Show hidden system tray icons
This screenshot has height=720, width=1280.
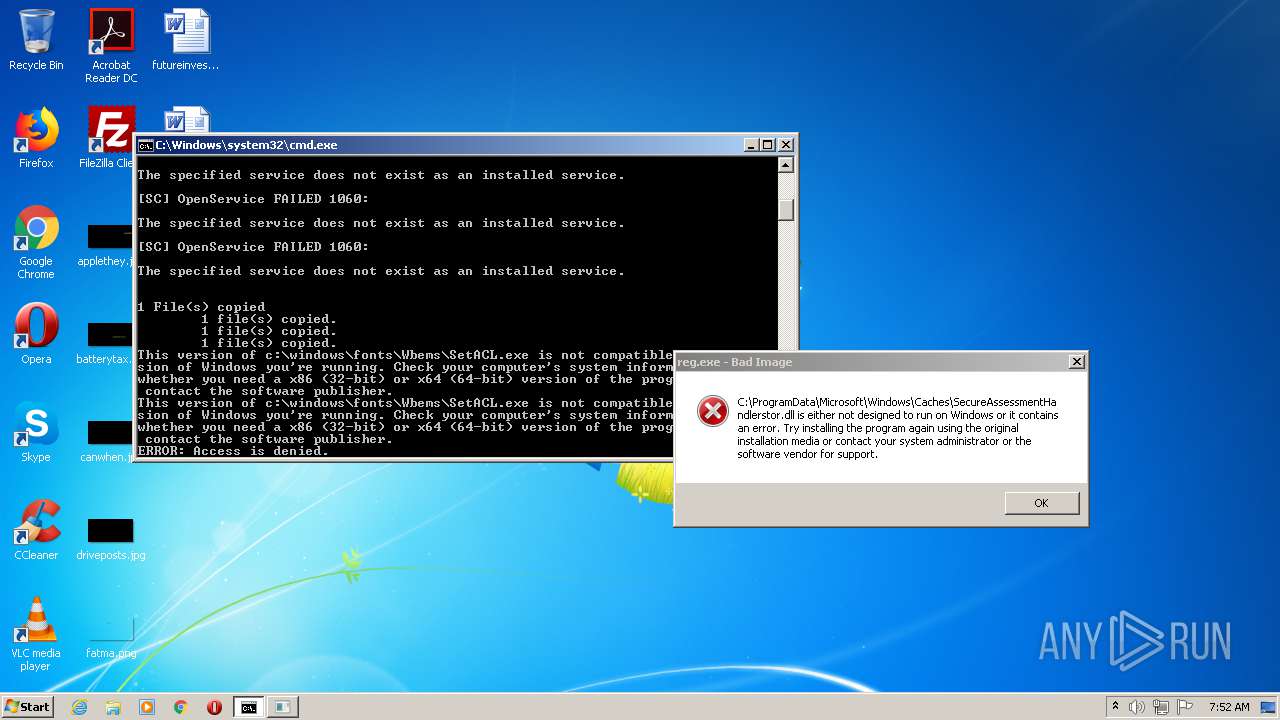tap(1115, 707)
